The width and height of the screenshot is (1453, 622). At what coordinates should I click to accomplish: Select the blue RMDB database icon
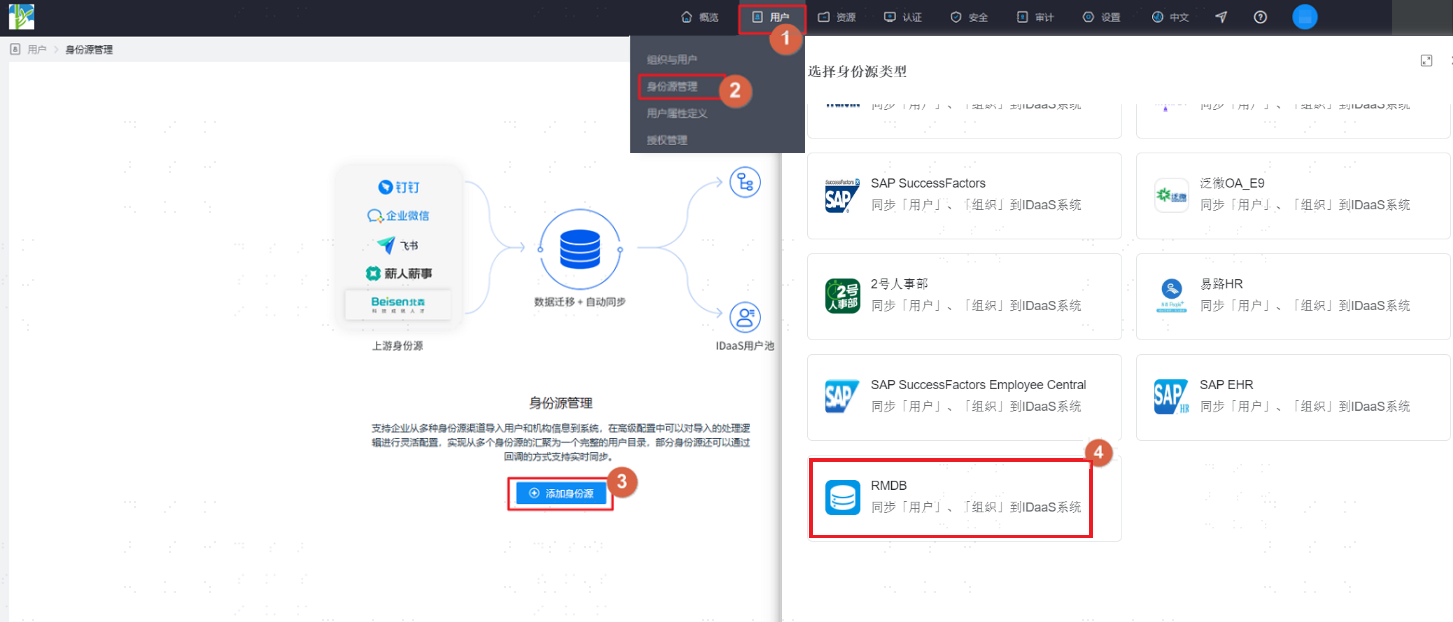(x=842, y=498)
